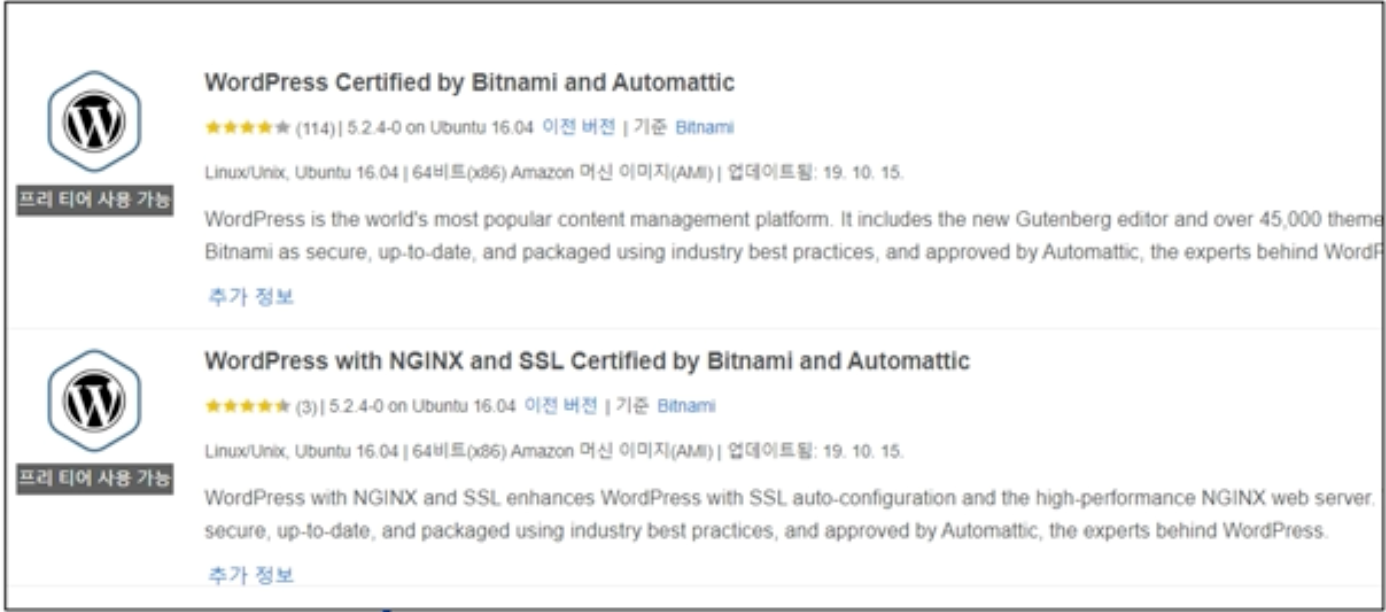The image size is (1386, 612).
Task: Click 이전 버전 link in NGINX and SSL listing
Action: pyautogui.click(x=560, y=405)
